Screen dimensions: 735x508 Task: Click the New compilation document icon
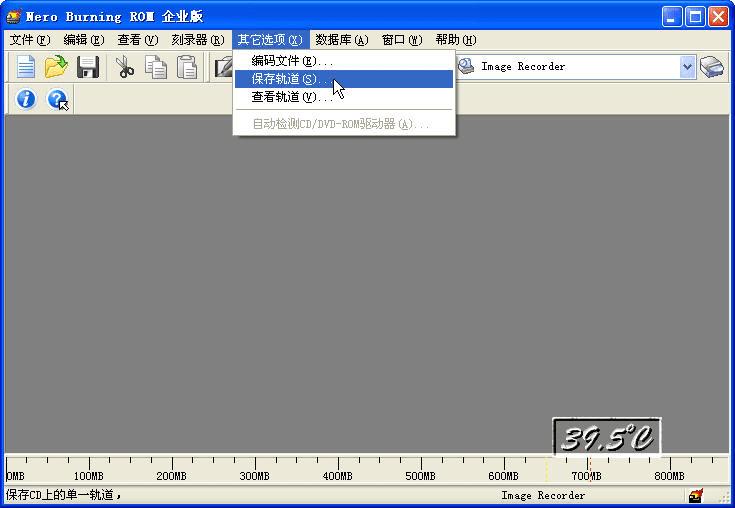pos(26,67)
